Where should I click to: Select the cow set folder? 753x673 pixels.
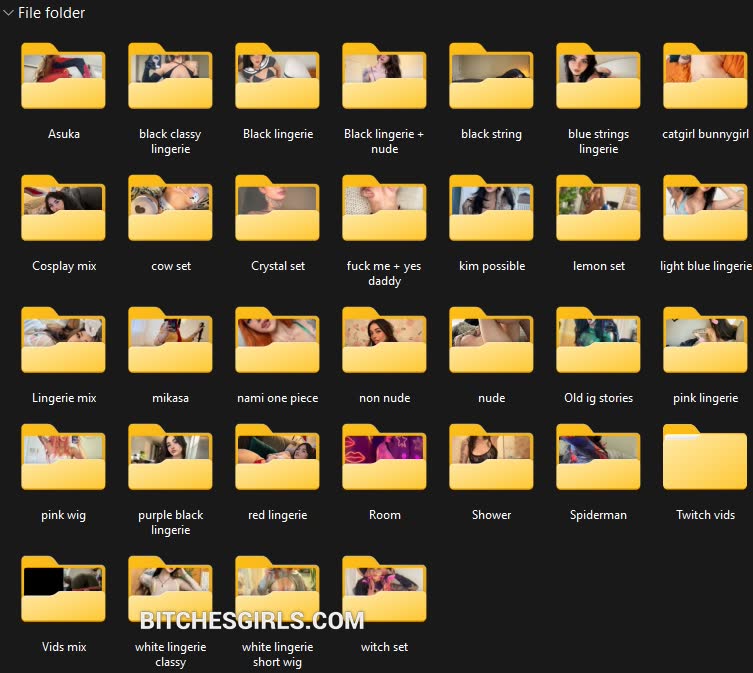point(170,209)
